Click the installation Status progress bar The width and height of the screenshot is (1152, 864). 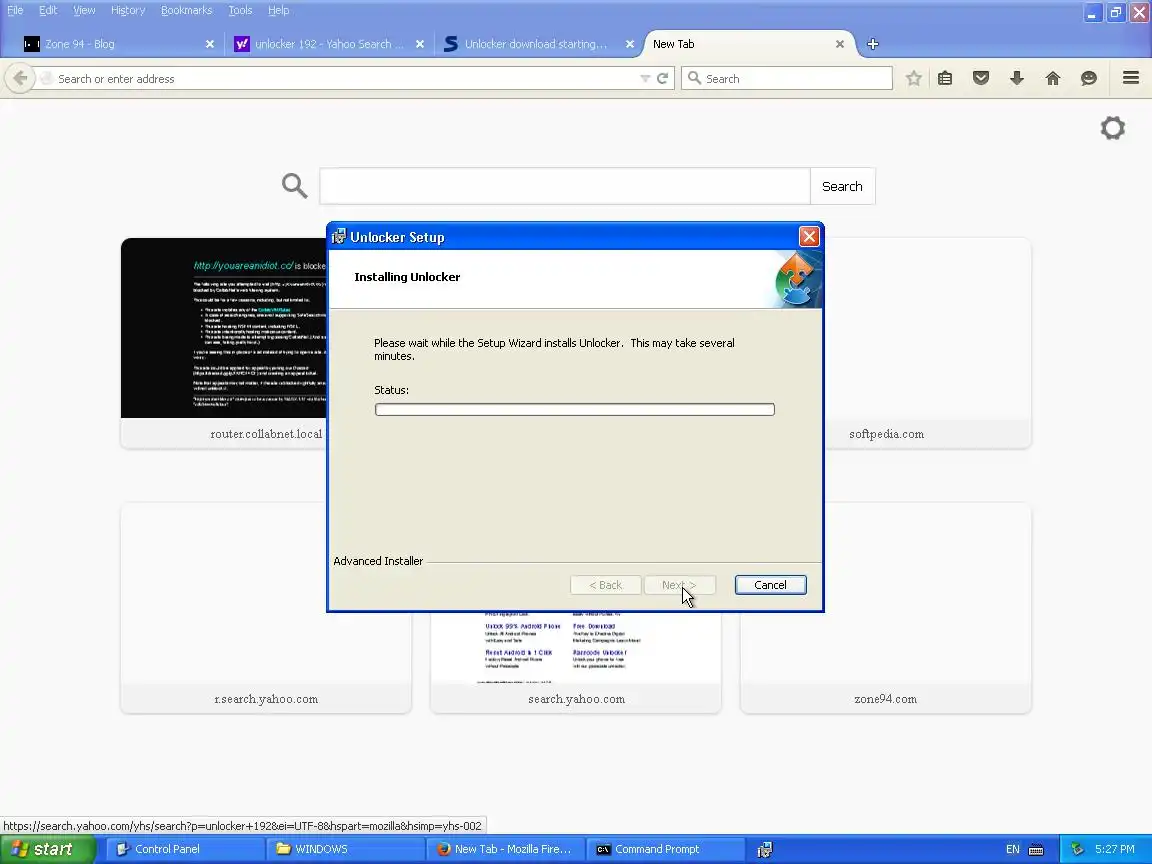pyautogui.click(x=575, y=409)
